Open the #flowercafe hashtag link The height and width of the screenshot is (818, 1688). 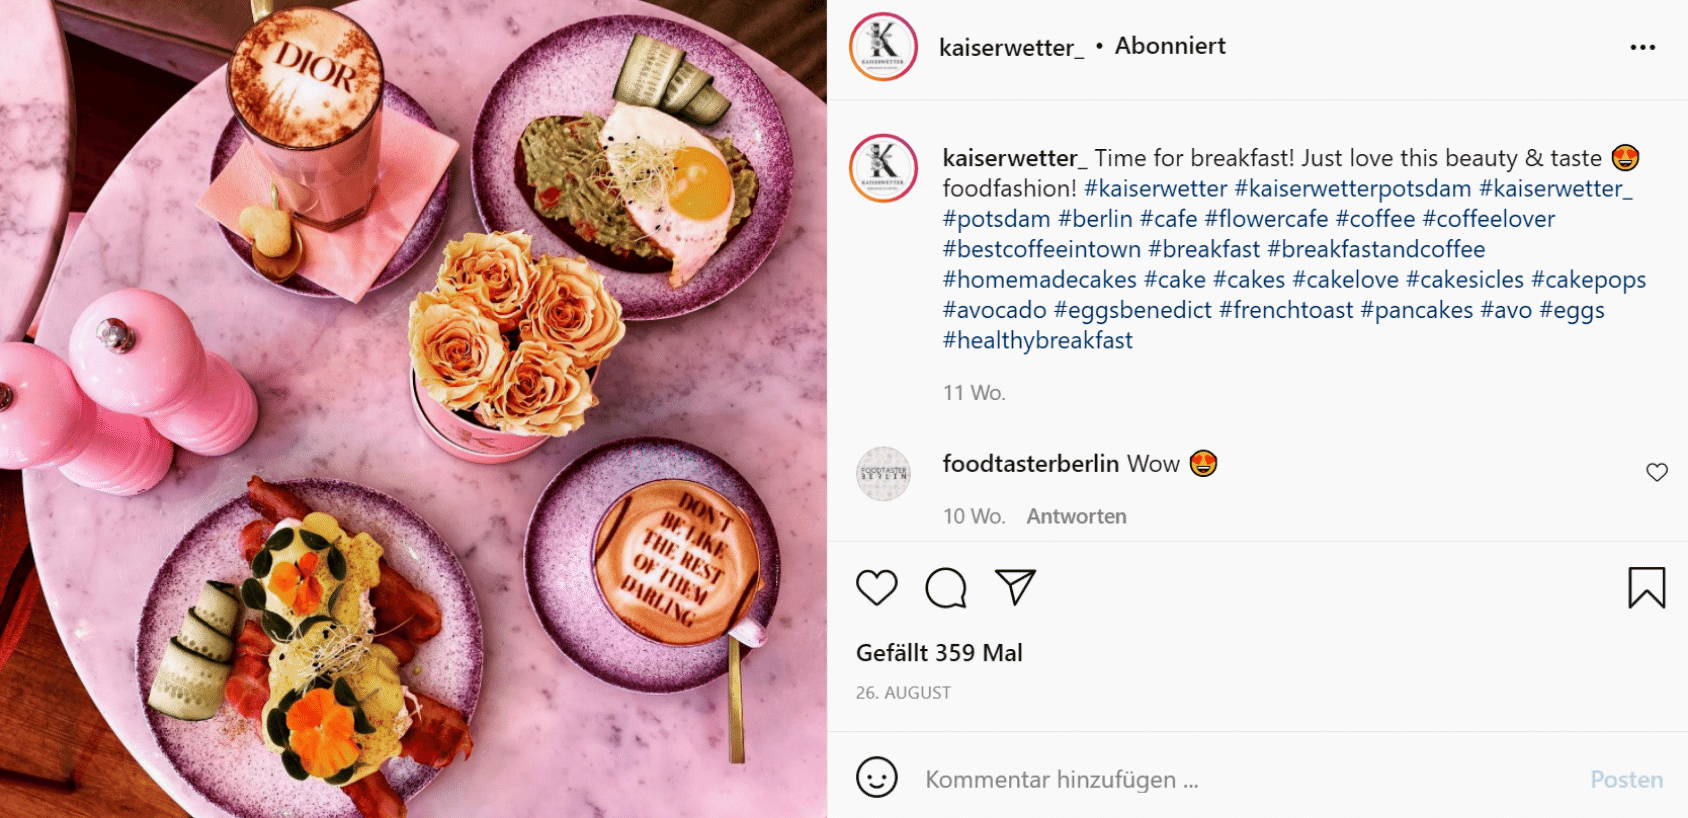coord(1266,218)
